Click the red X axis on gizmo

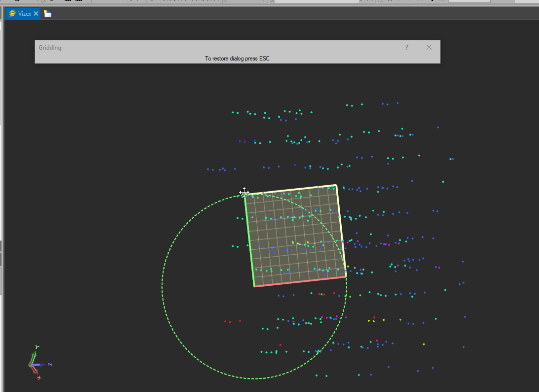35,372
